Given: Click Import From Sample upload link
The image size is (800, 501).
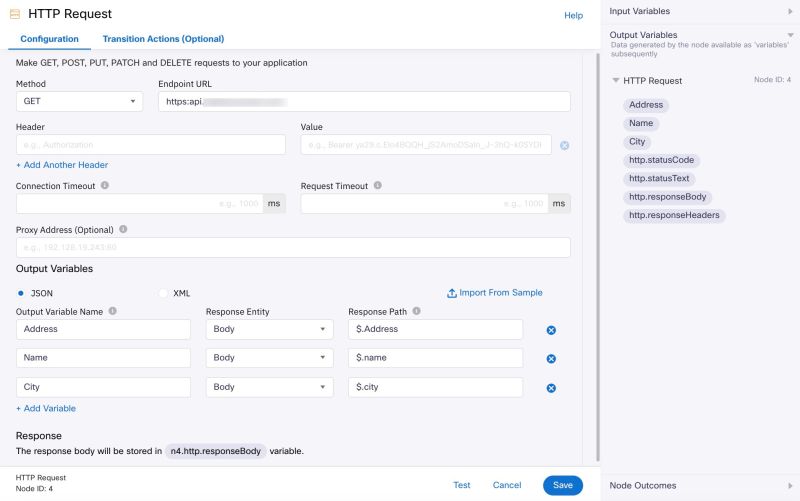Looking at the screenshot, I should click(494, 293).
